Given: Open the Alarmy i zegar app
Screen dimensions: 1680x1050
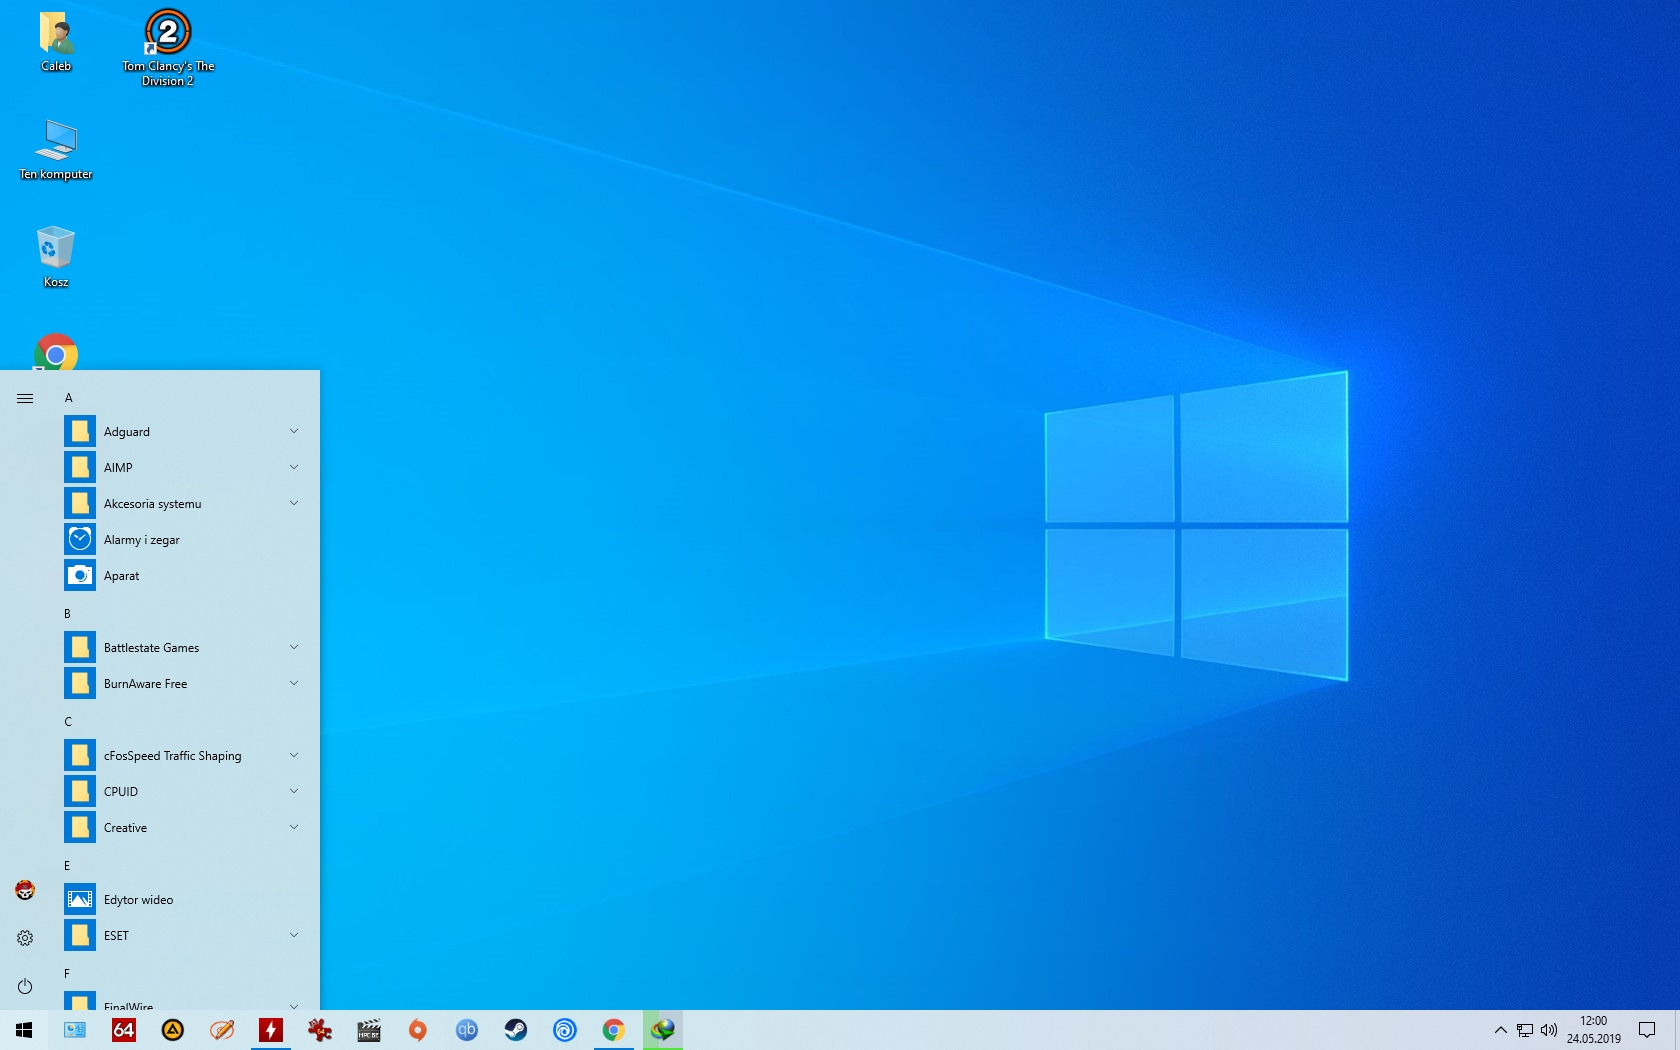Looking at the screenshot, I should click(x=184, y=540).
